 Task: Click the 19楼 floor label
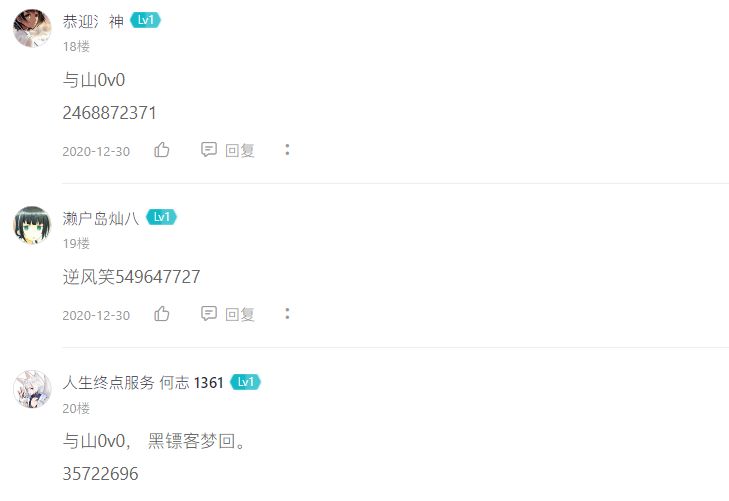(76, 244)
